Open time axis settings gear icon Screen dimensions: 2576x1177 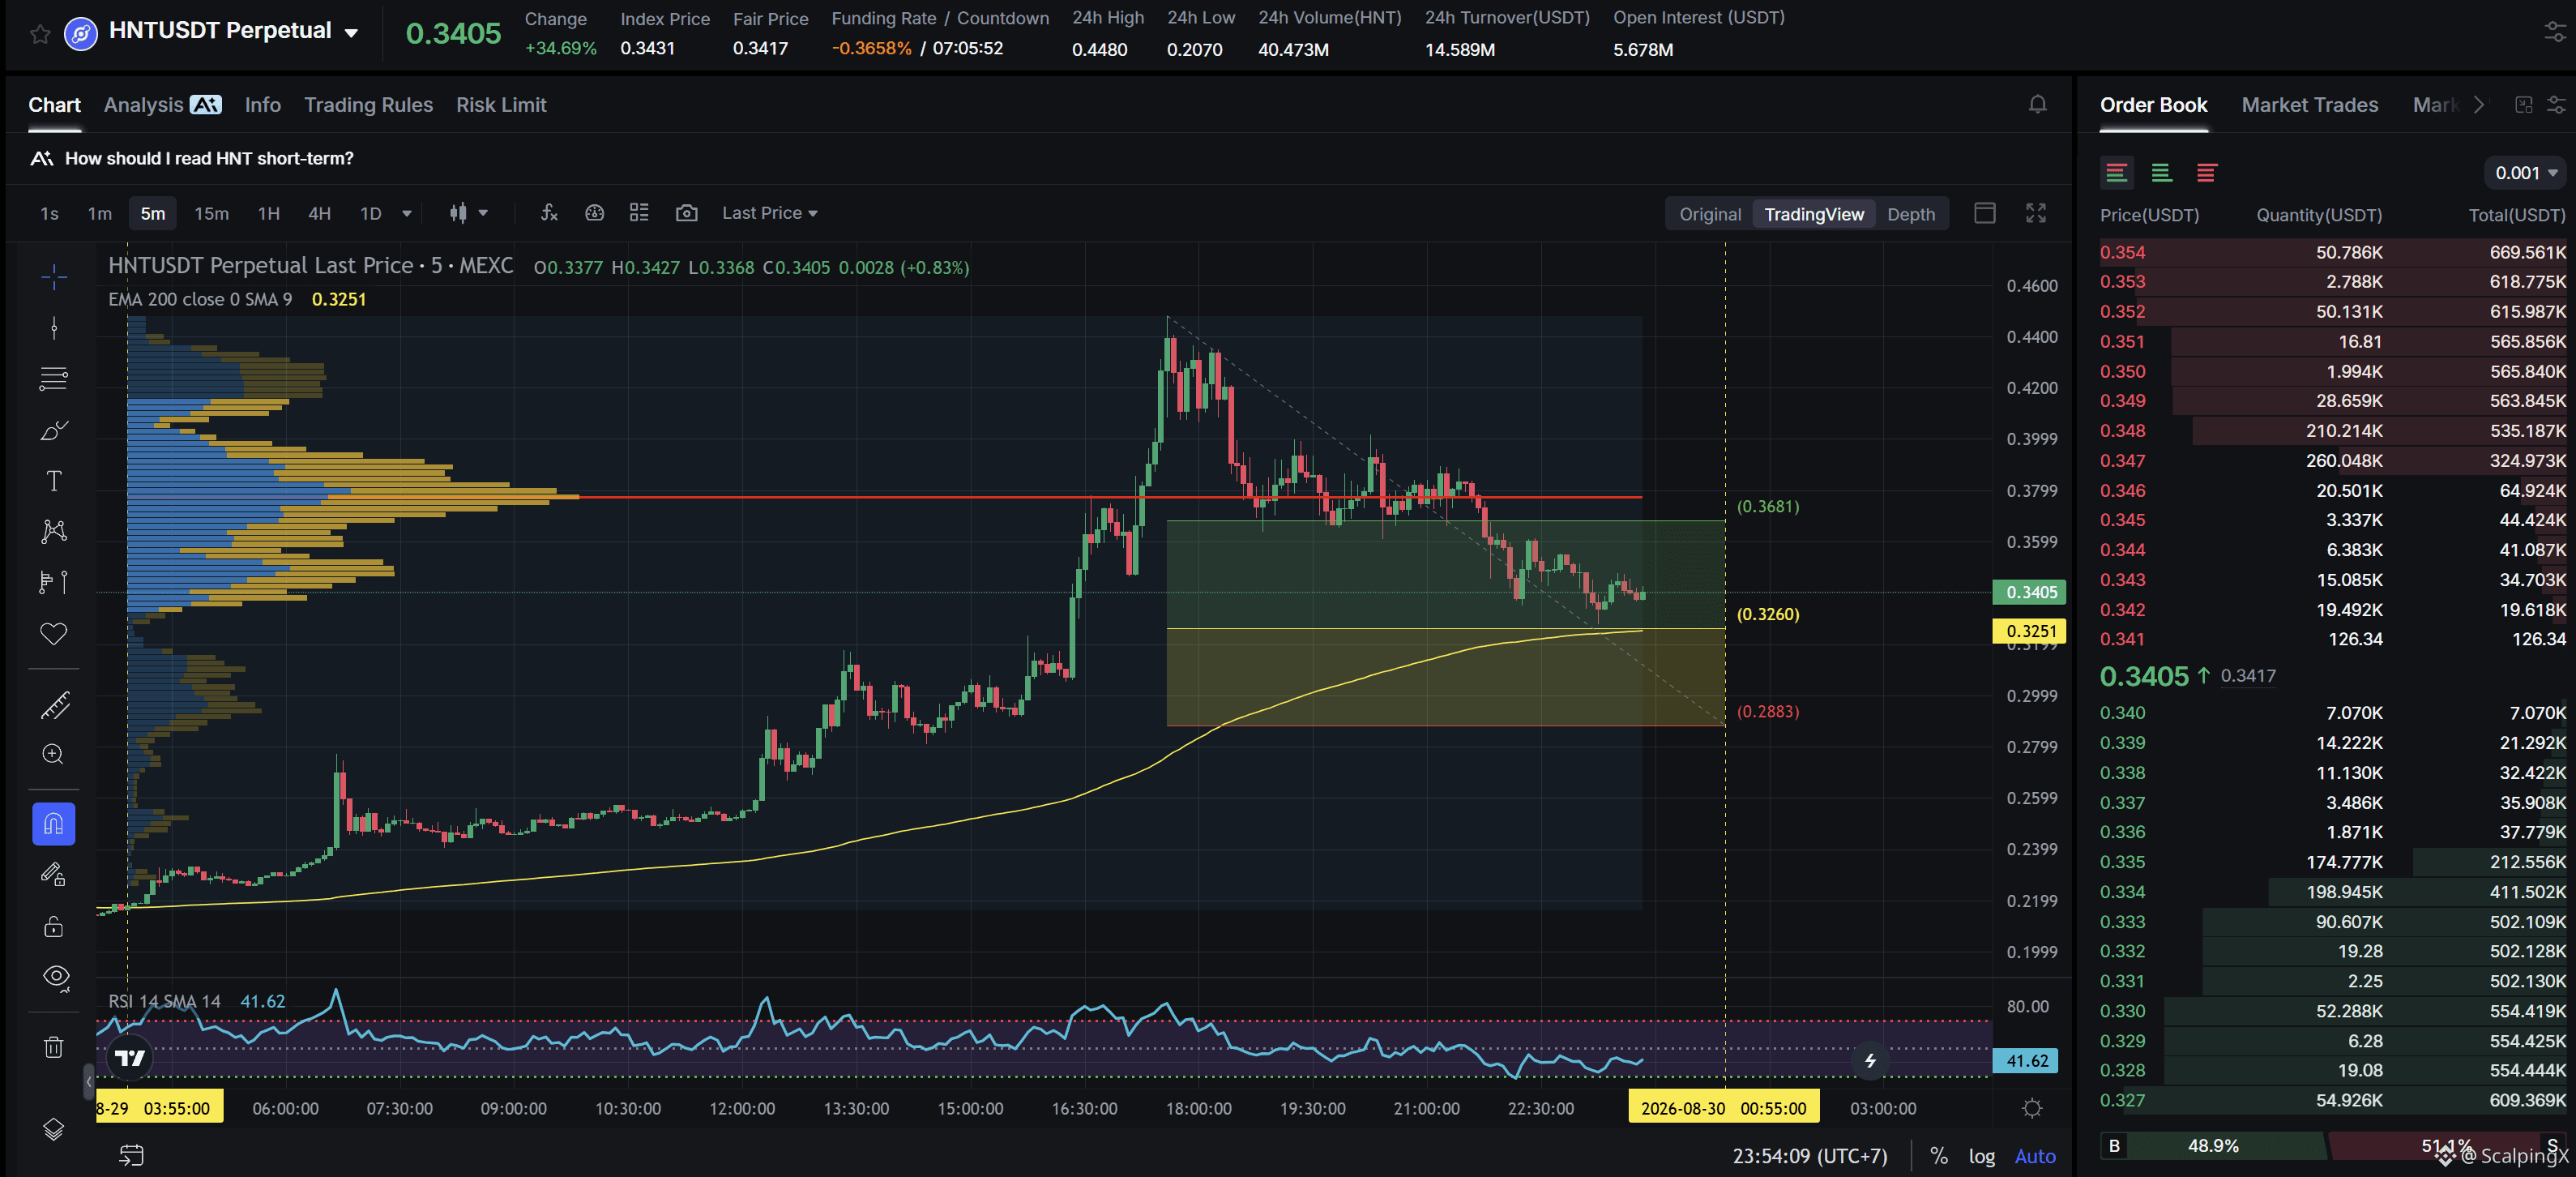(x=2031, y=1108)
